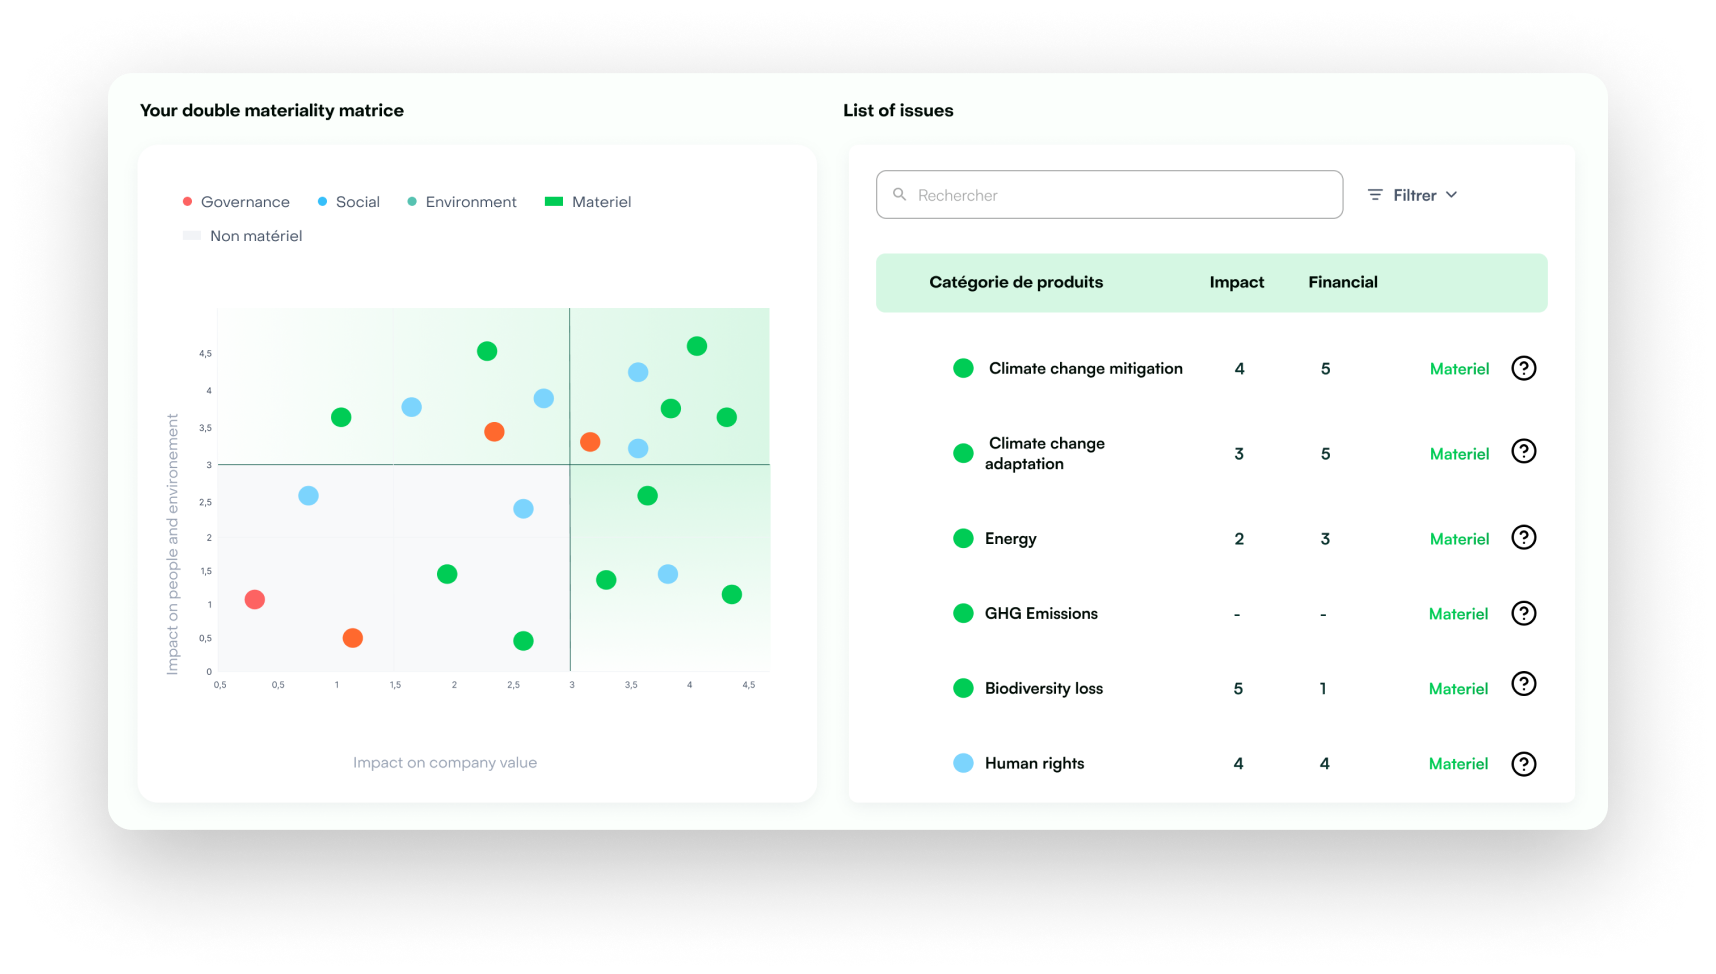Click 'List of issues' heading

point(898,110)
